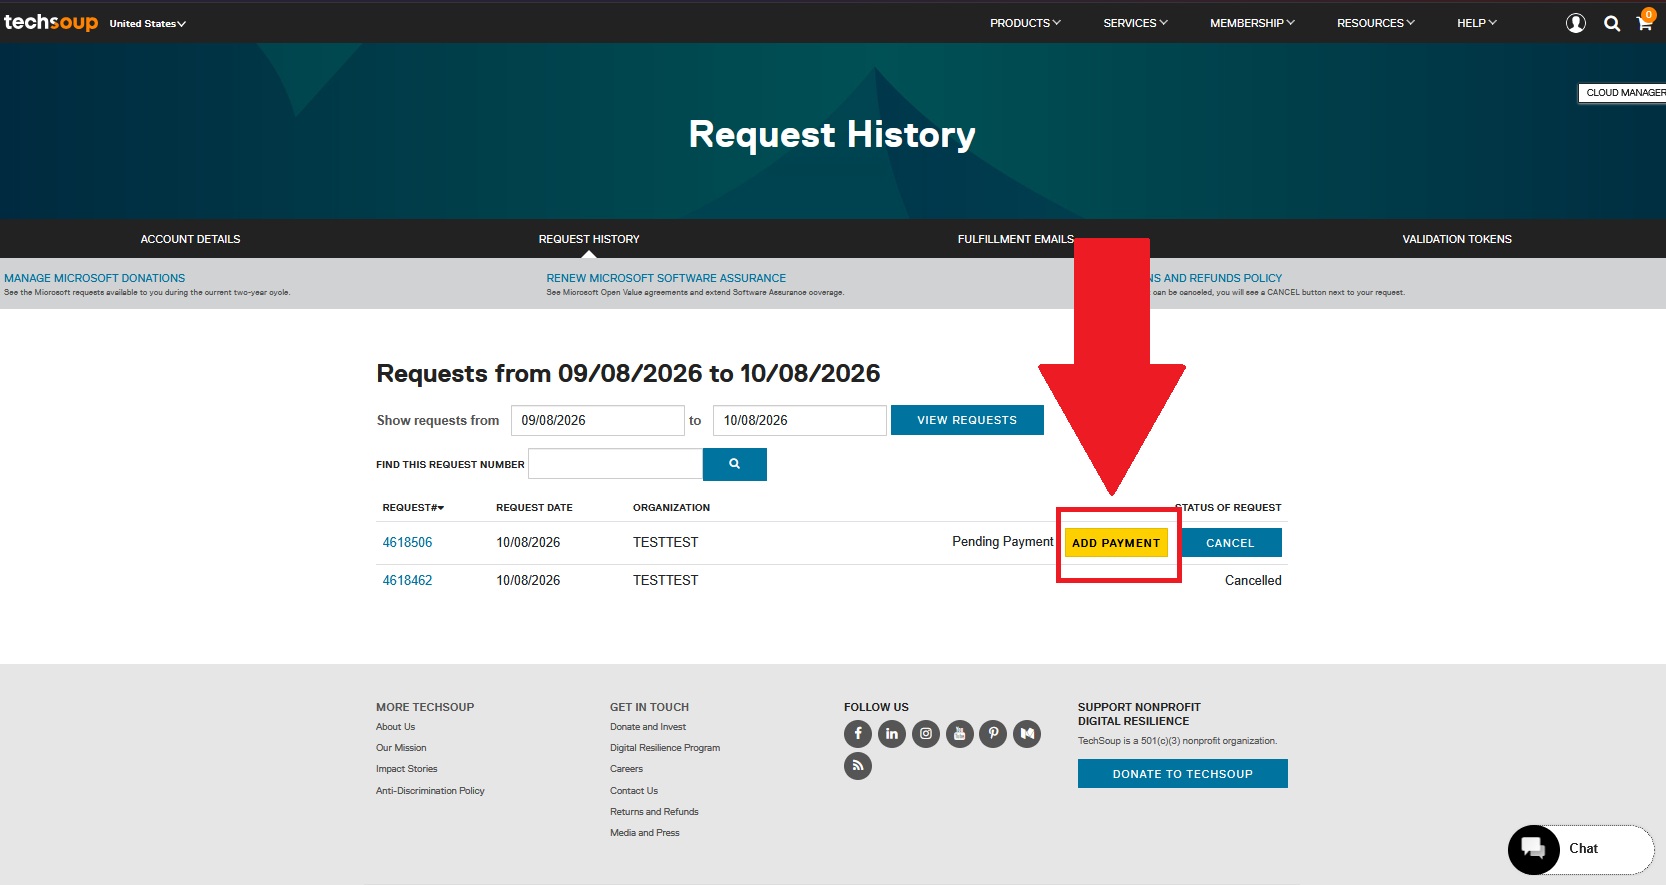
Task: Open Renew Microsoft Software Assurance link
Action: (x=666, y=278)
